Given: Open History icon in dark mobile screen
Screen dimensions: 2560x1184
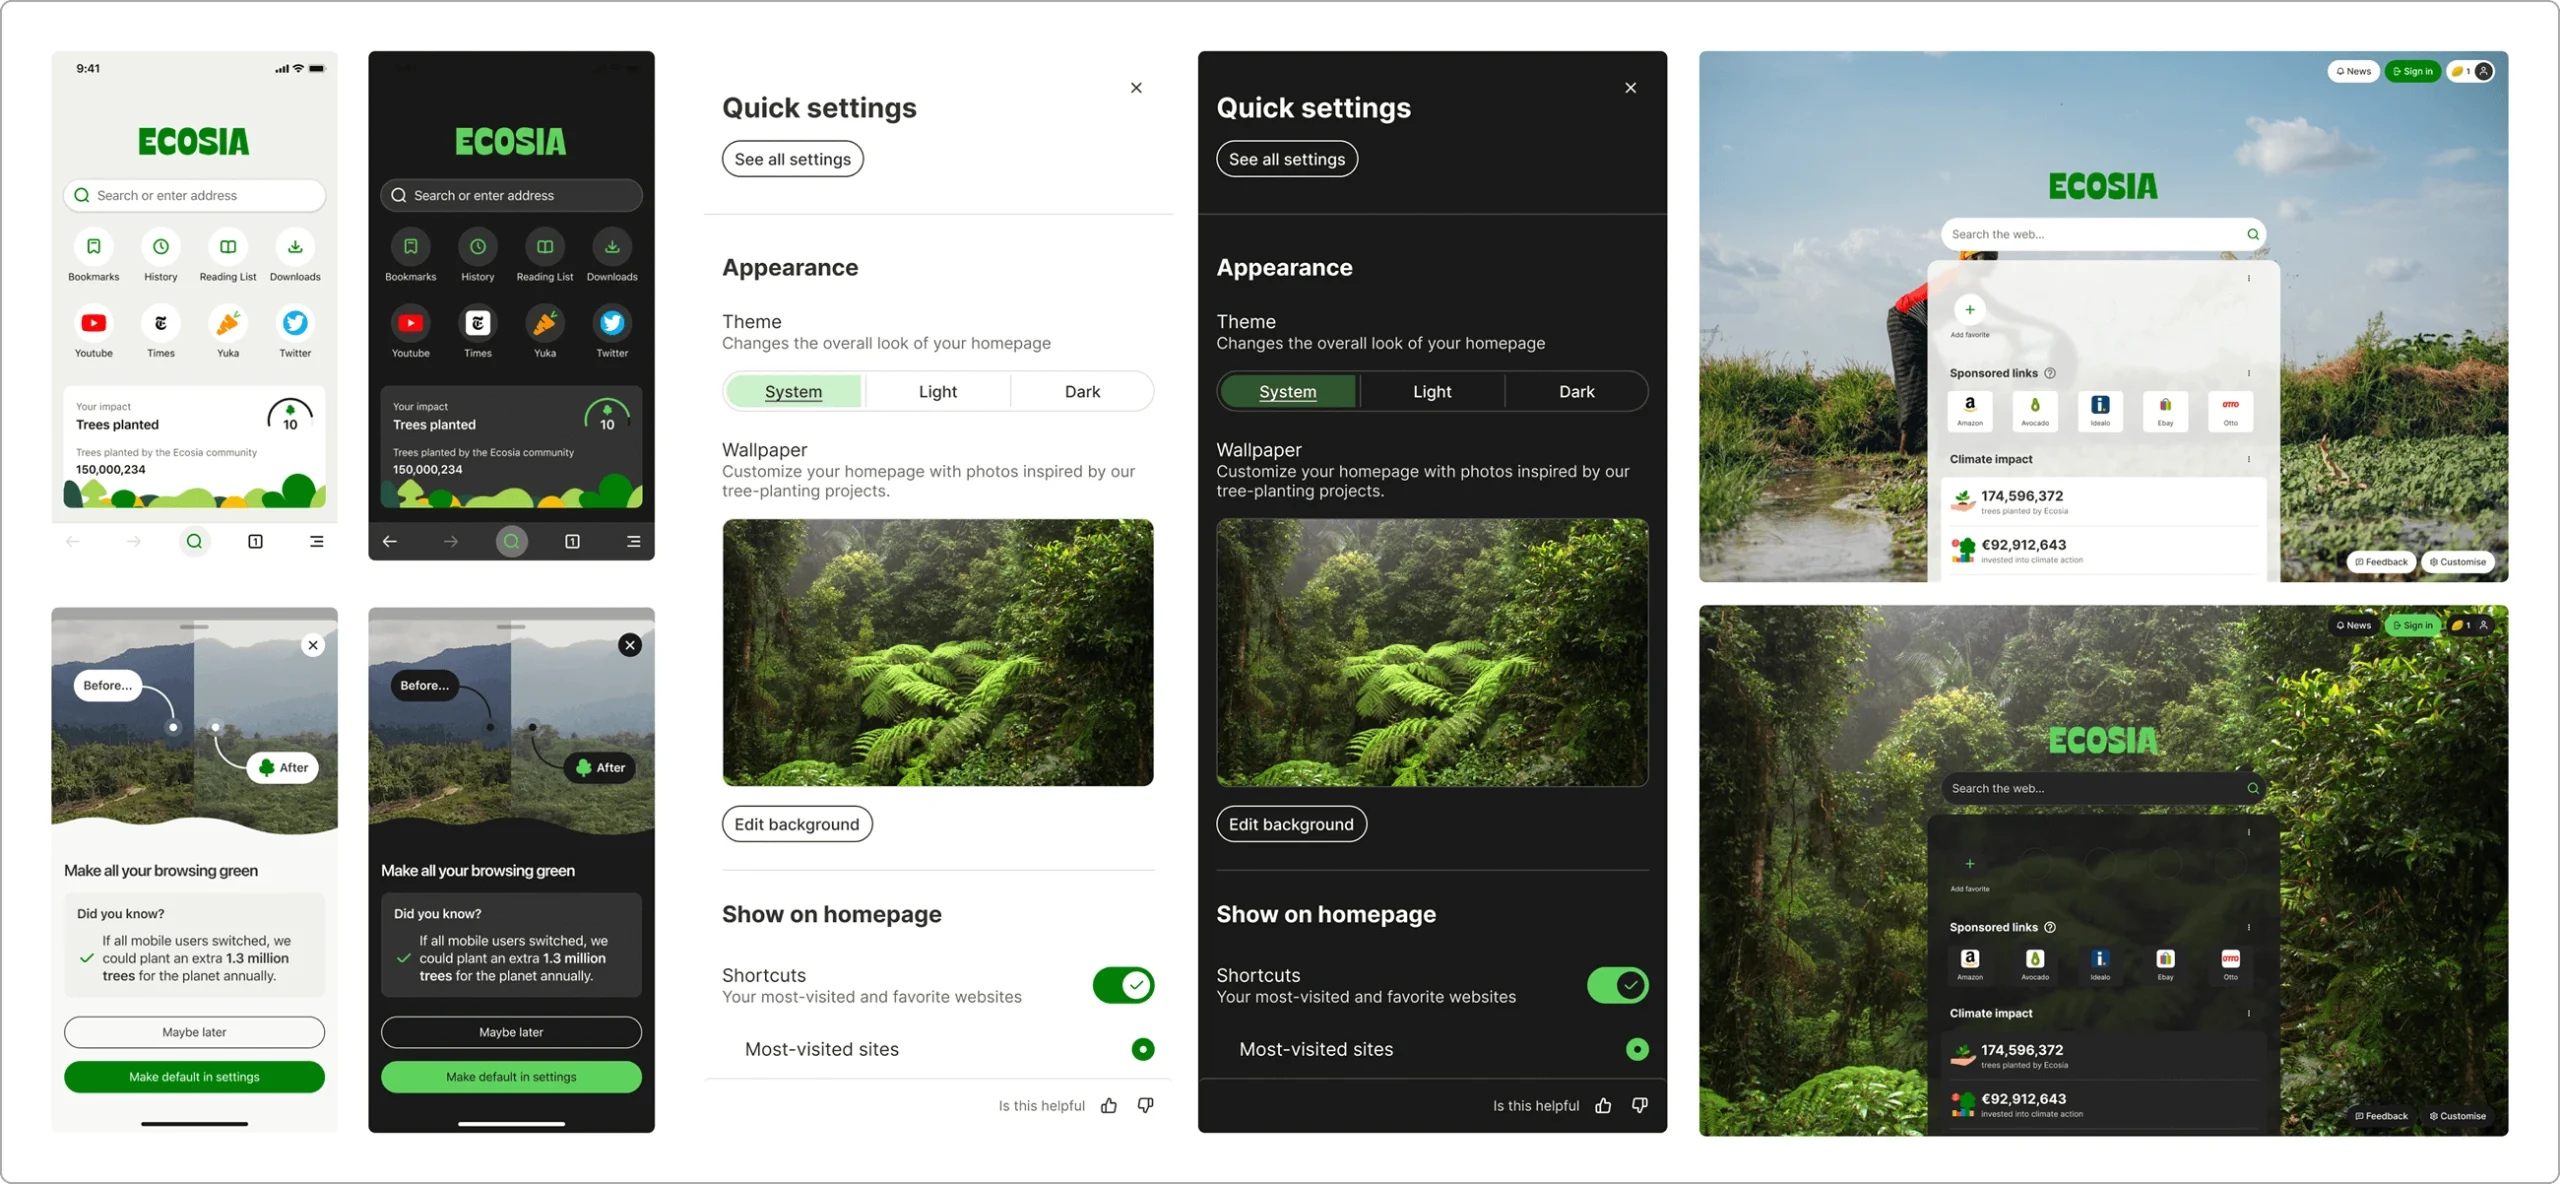Looking at the screenshot, I should point(477,246).
